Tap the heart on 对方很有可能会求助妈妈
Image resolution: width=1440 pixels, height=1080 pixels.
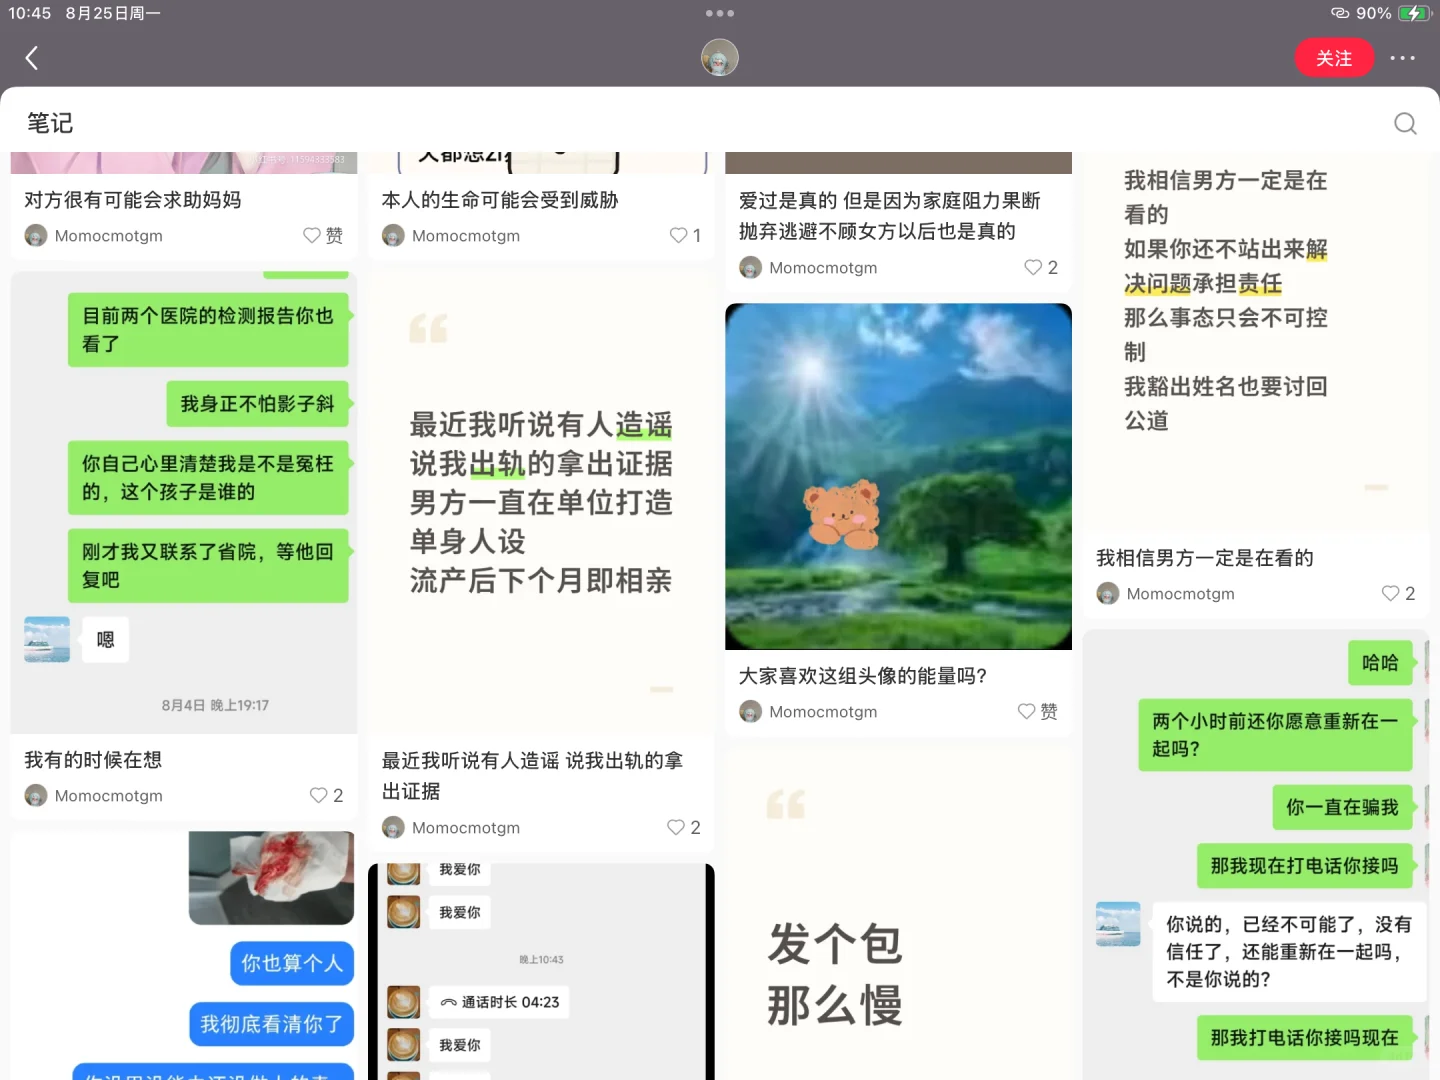[310, 235]
